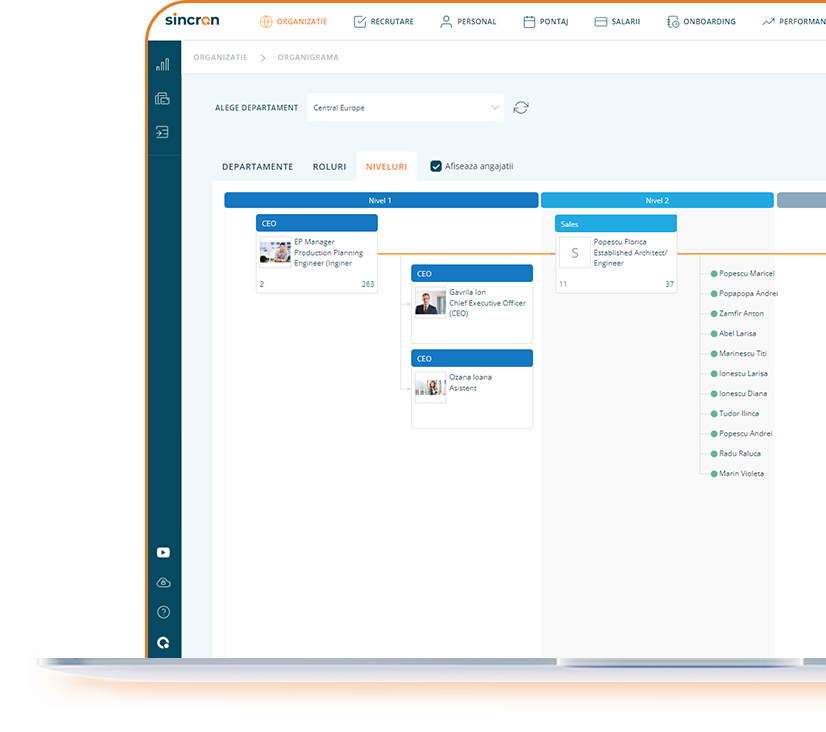The height and width of the screenshot is (732, 826).
Task: Click the YouTube play icon in sidebar
Action: point(163,552)
